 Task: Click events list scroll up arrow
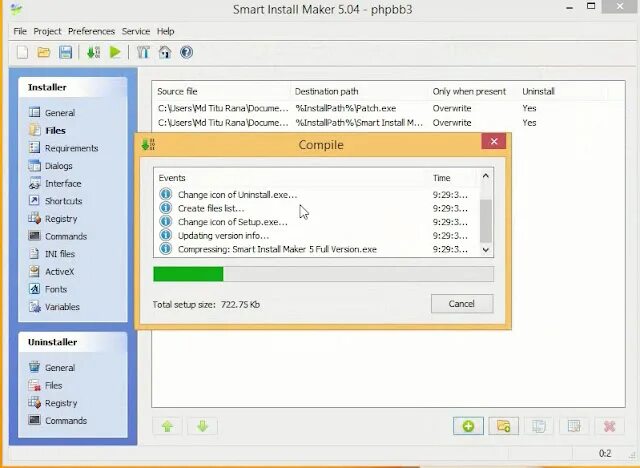486,176
